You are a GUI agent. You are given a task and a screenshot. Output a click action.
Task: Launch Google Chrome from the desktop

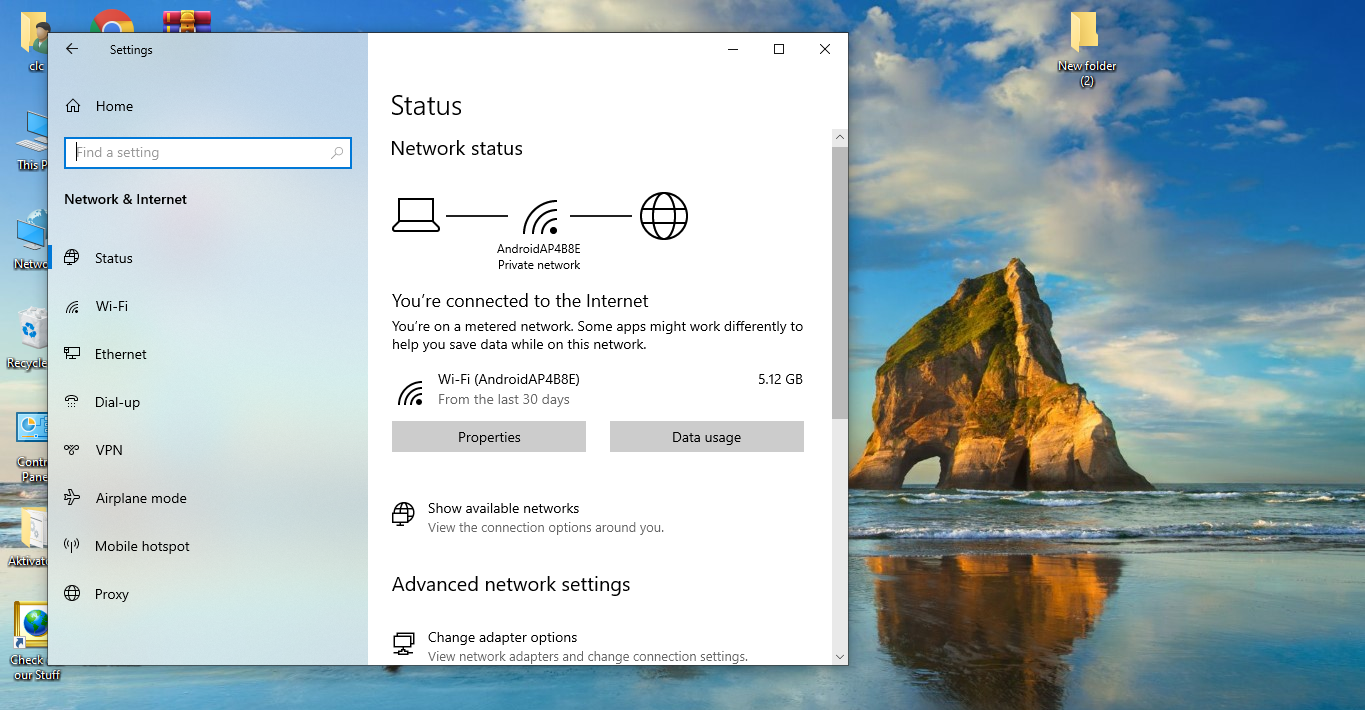112,22
